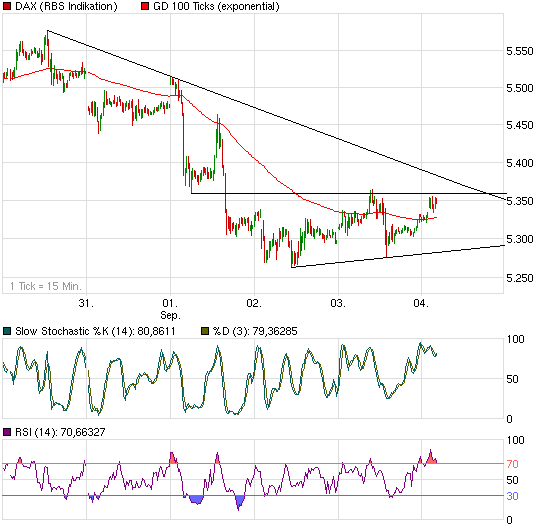Click the blue 30 RSI level label
The image size is (545, 528).
point(512,496)
